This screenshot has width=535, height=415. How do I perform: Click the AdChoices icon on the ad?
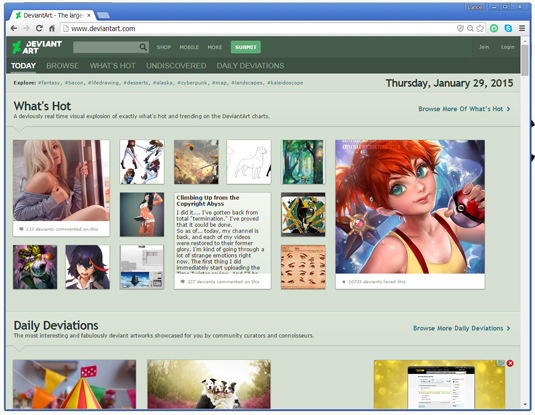point(501,363)
